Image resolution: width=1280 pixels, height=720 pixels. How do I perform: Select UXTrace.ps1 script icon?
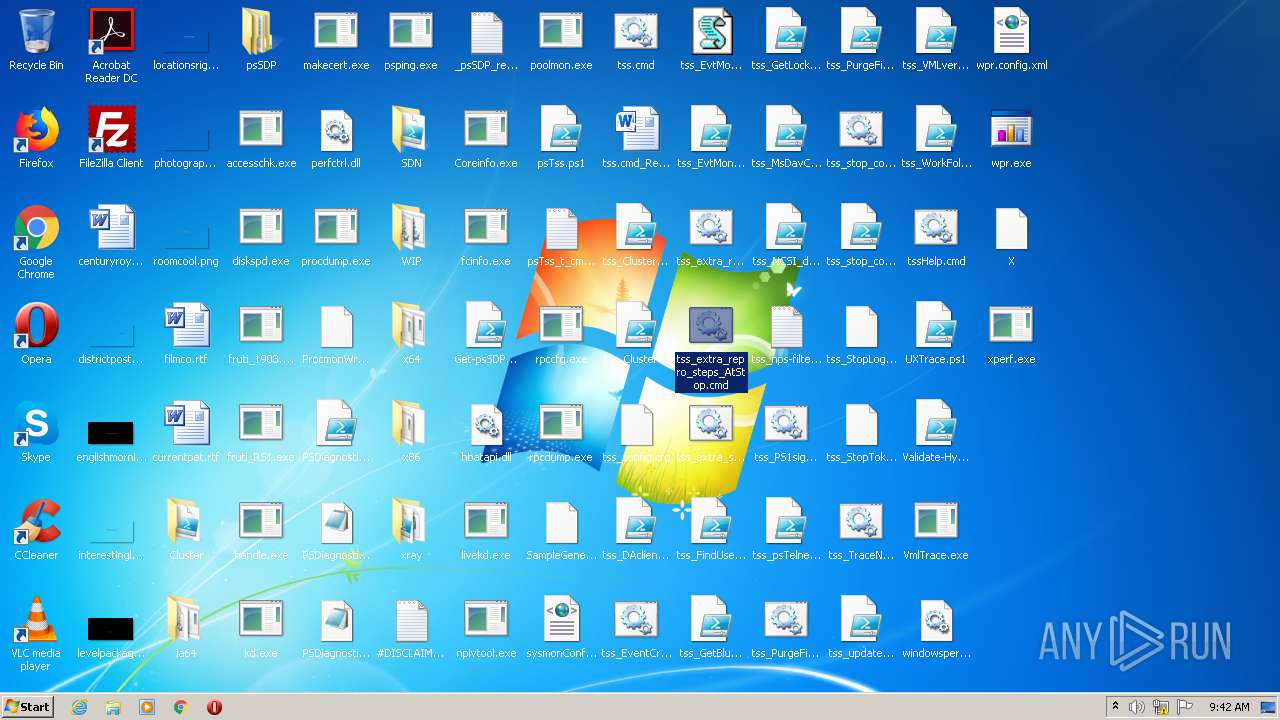coord(936,327)
